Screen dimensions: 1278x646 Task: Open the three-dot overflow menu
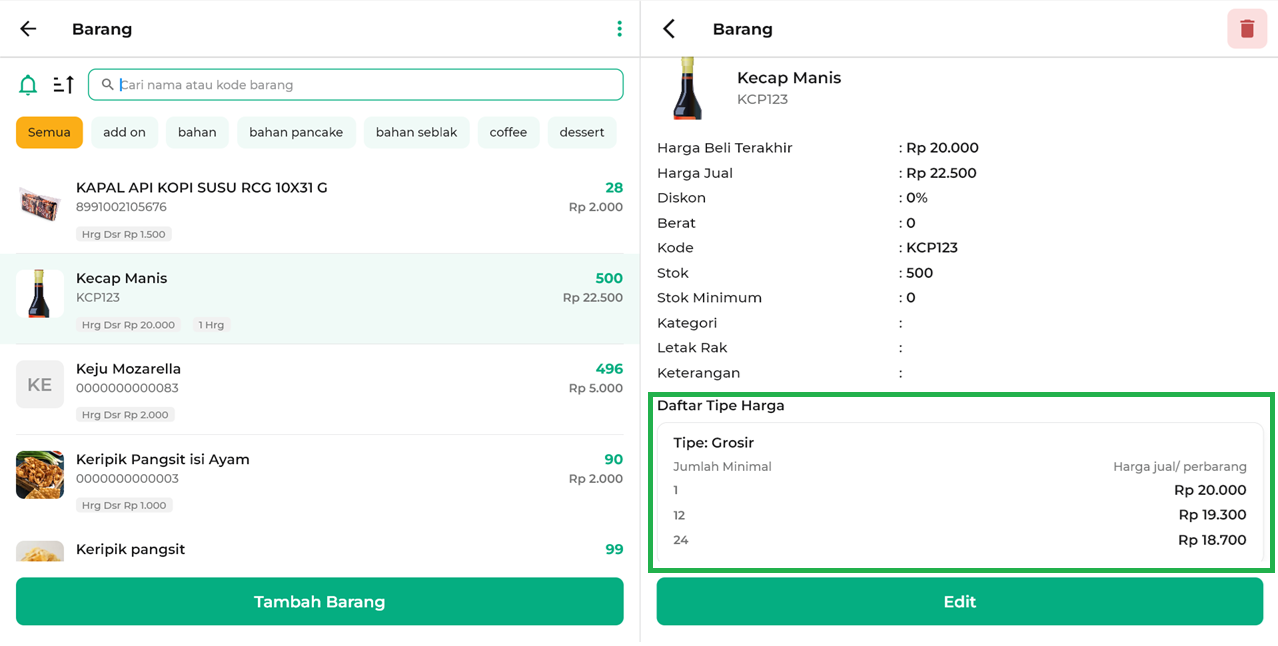pos(619,29)
